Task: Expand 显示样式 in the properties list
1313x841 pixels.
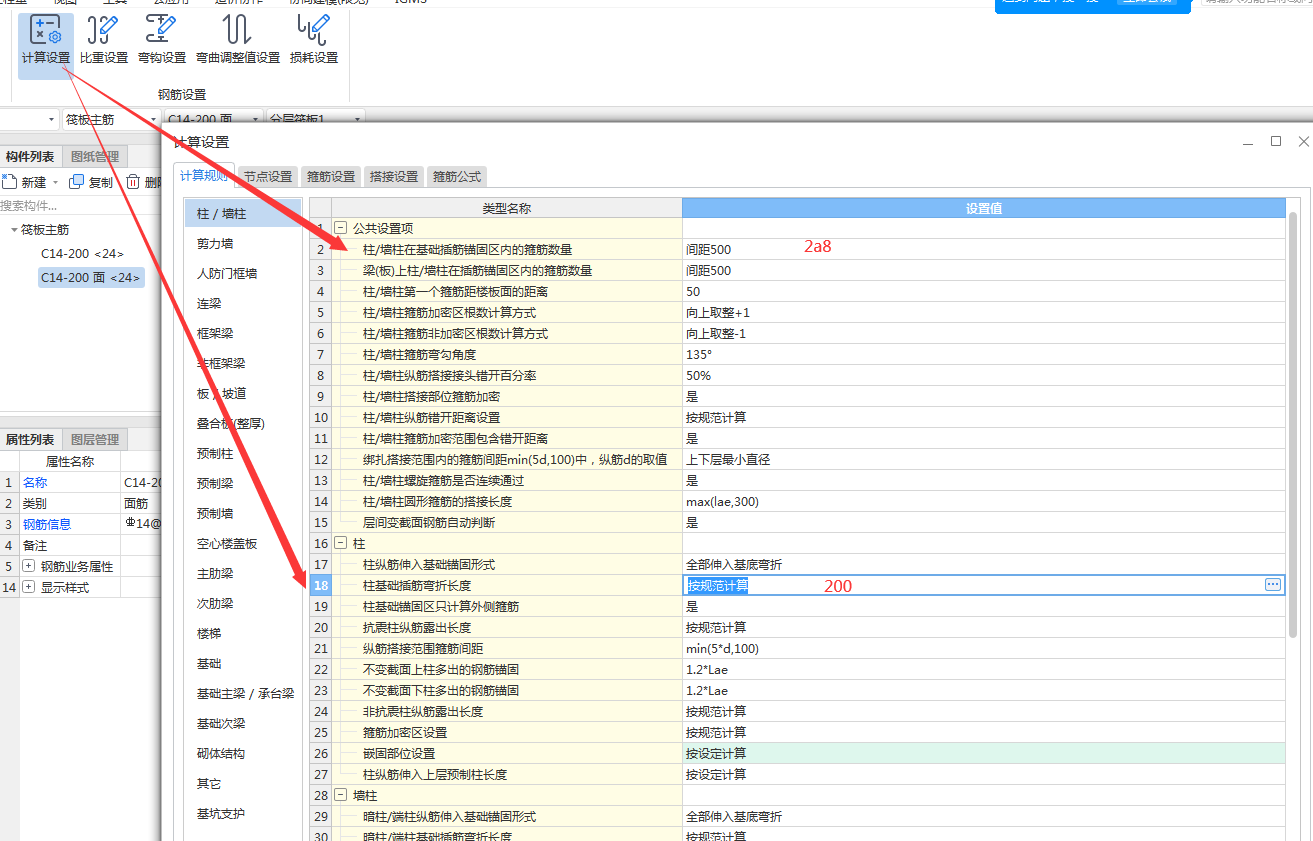Action: click(28, 587)
